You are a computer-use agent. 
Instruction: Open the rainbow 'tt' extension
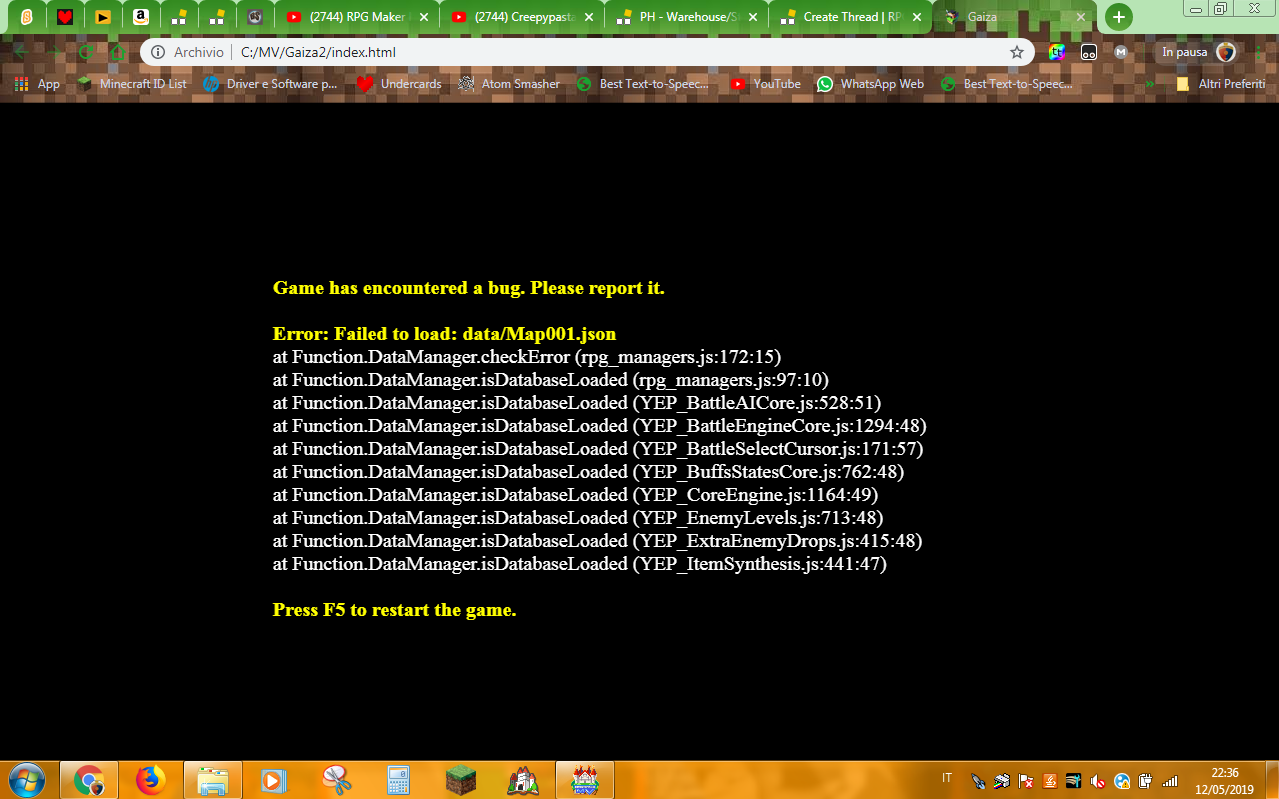click(1057, 52)
